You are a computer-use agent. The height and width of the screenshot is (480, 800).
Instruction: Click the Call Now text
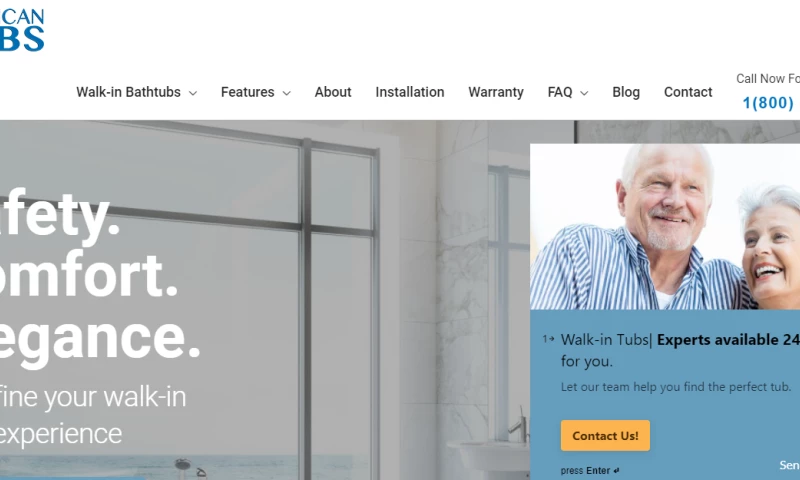768,79
